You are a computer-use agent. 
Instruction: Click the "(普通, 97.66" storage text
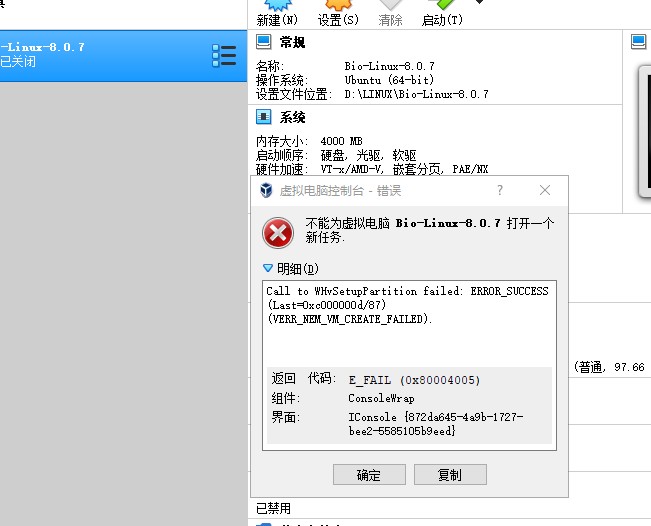coord(609,367)
